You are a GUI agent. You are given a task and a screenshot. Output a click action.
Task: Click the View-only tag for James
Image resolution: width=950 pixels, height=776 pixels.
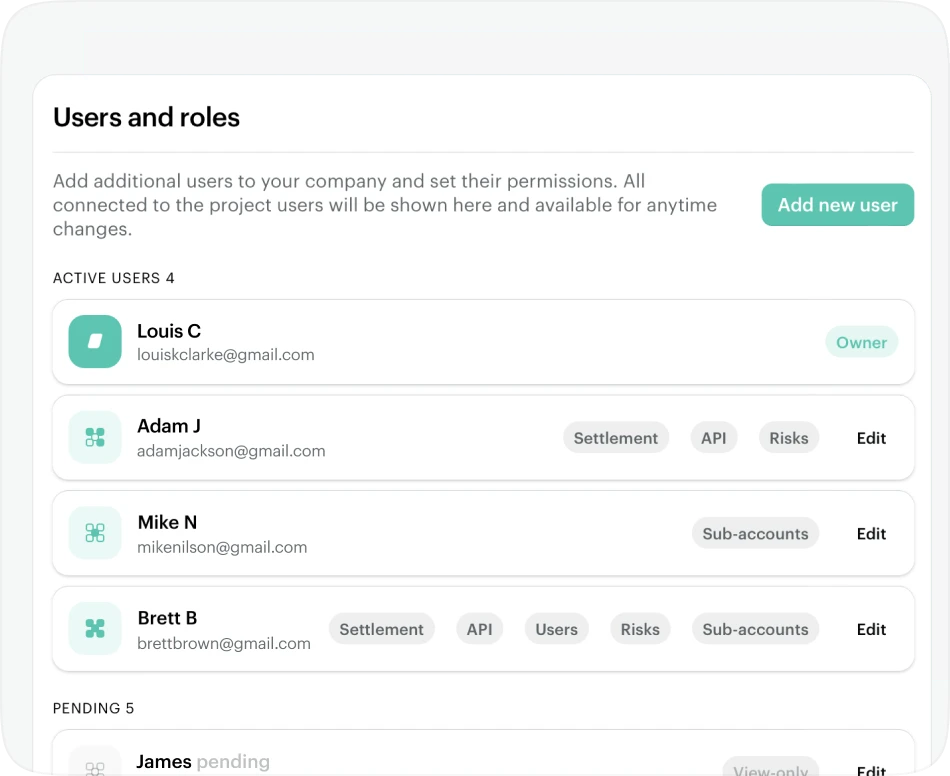pos(770,769)
